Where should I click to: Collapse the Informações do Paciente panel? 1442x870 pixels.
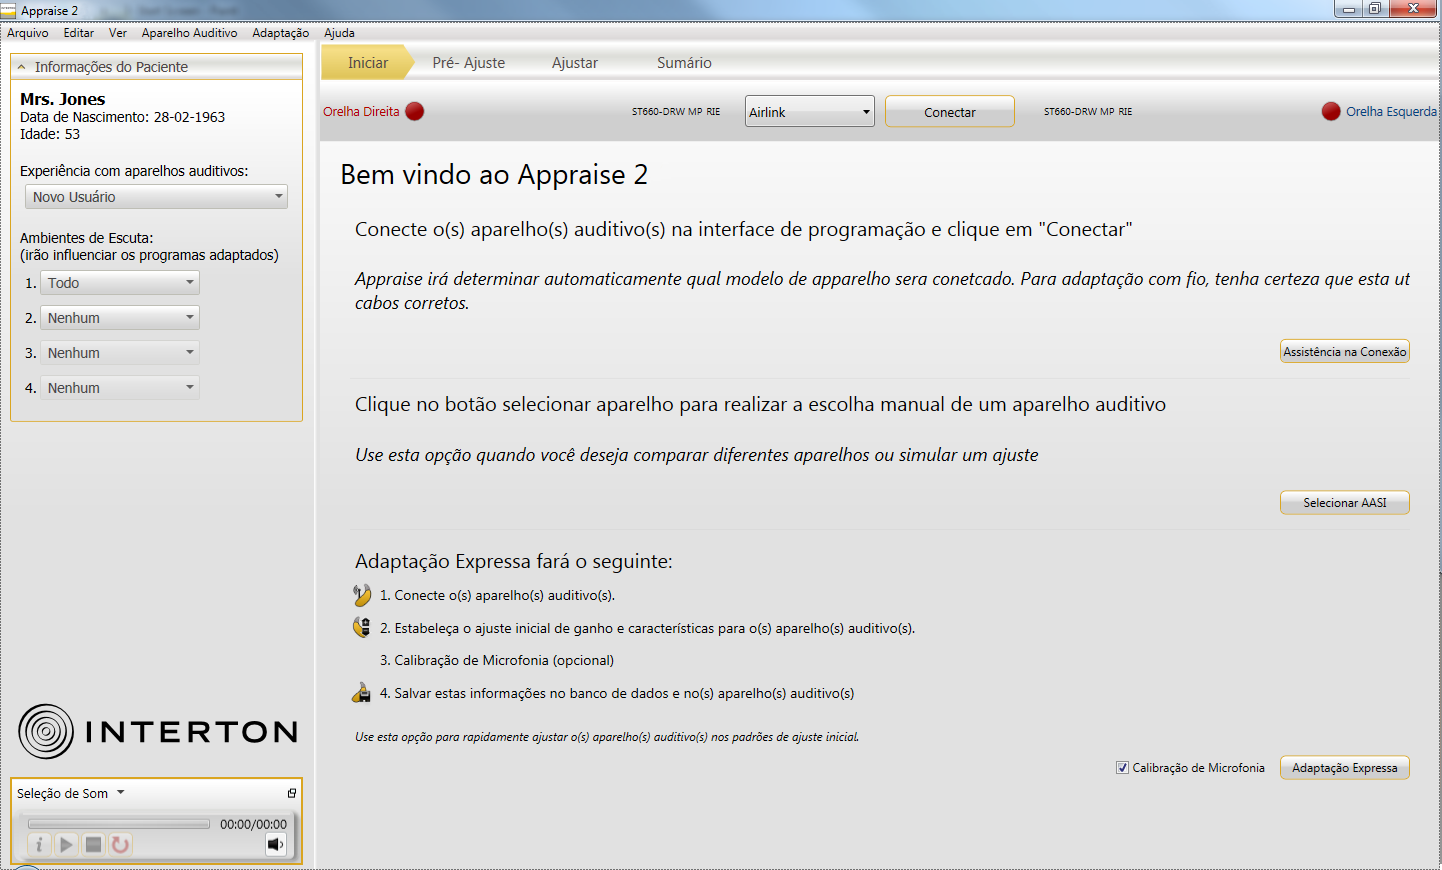tap(21, 67)
